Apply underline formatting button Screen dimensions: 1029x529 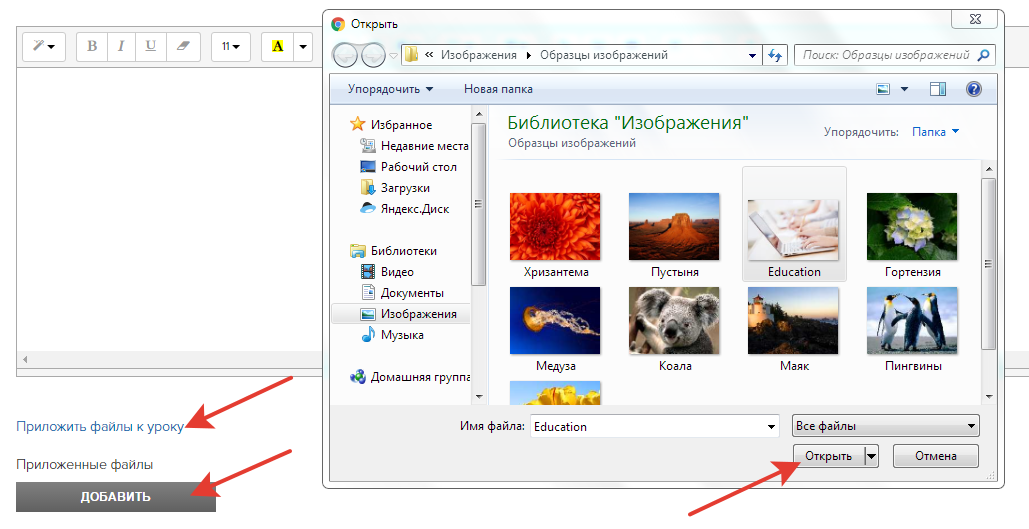(x=151, y=46)
